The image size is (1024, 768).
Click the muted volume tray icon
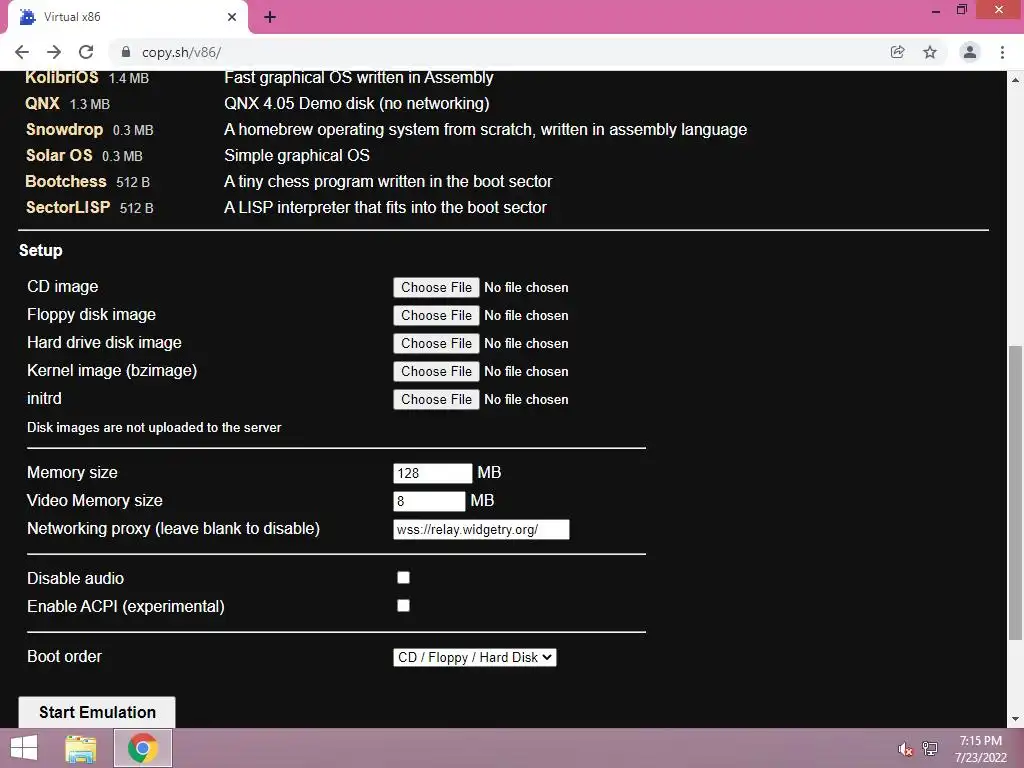tap(904, 749)
